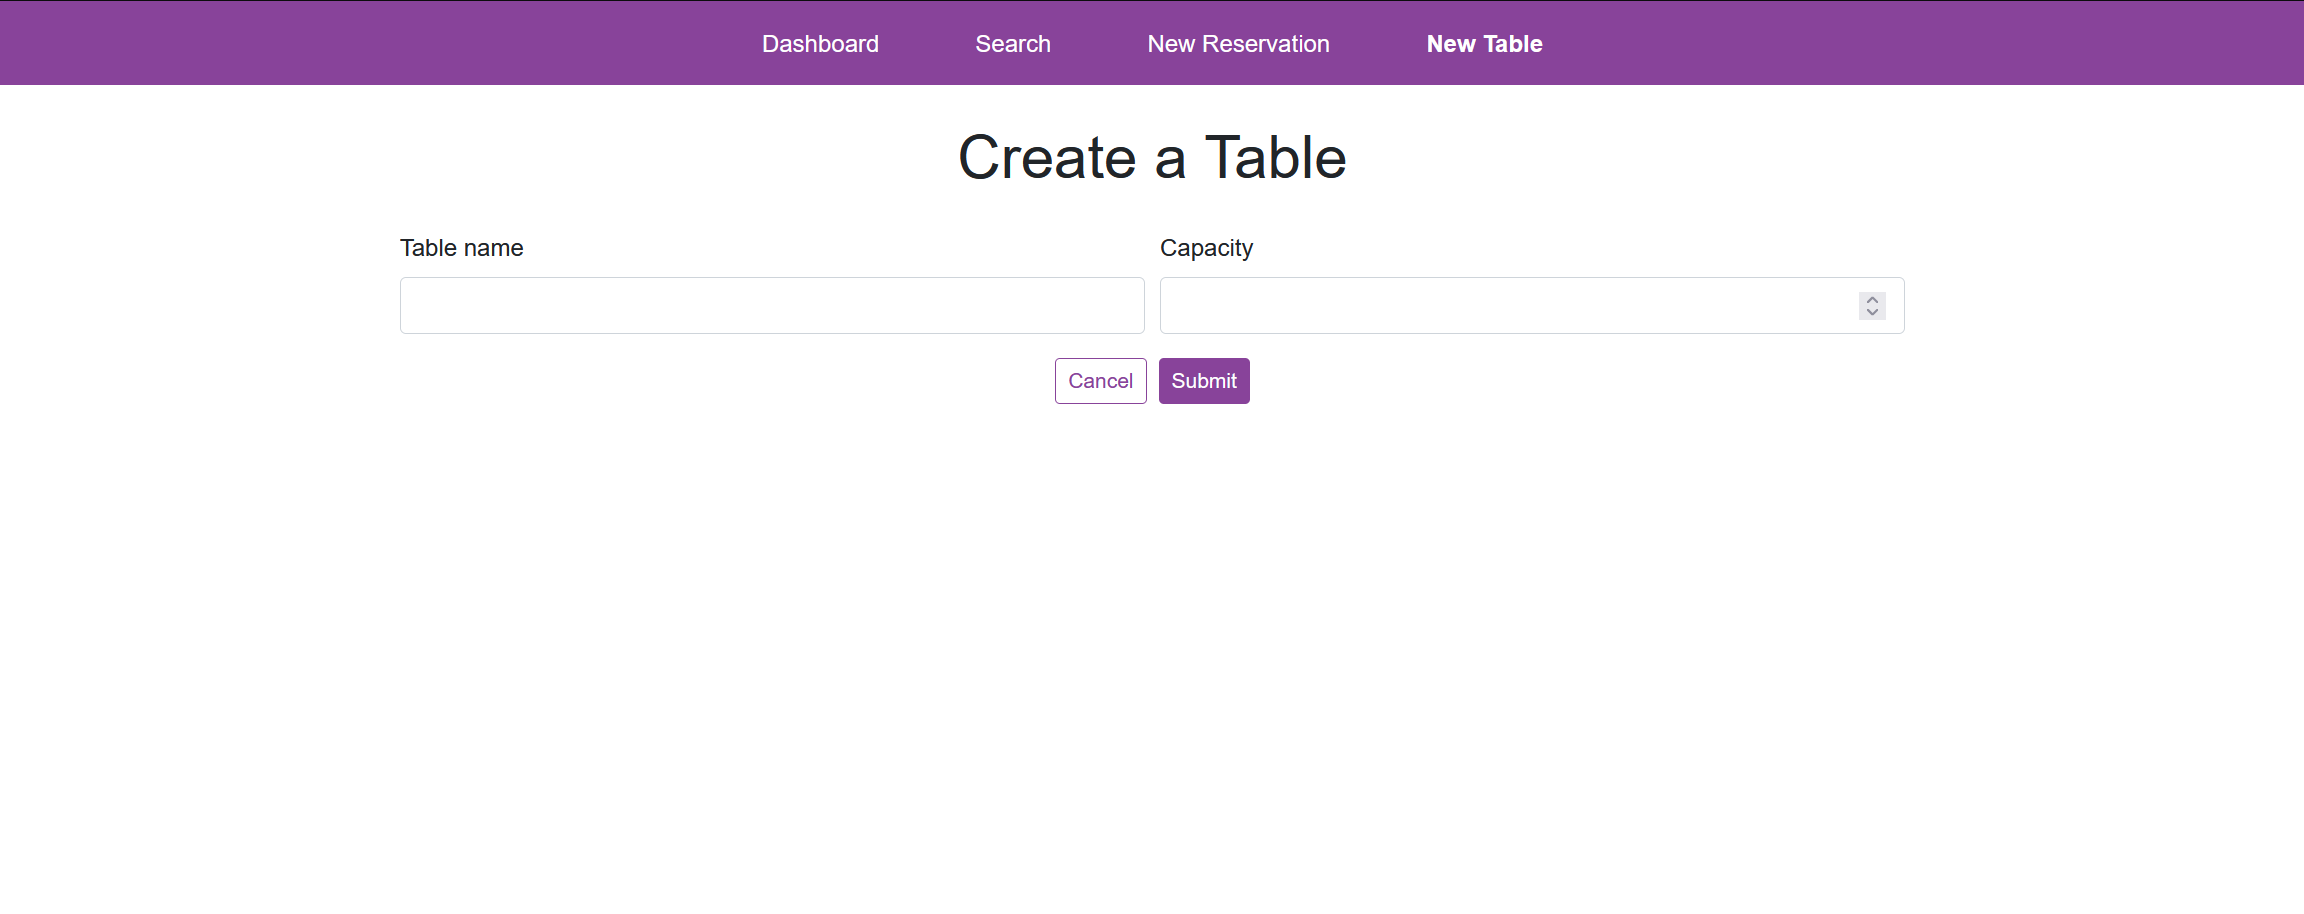2304x914 pixels.
Task: Decrement capacity using the down arrow
Action: tap(1872, 312)
